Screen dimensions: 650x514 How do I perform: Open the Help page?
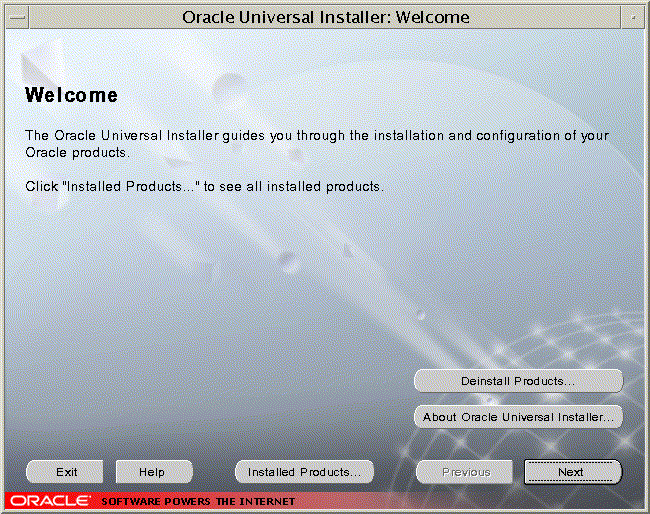154,472
